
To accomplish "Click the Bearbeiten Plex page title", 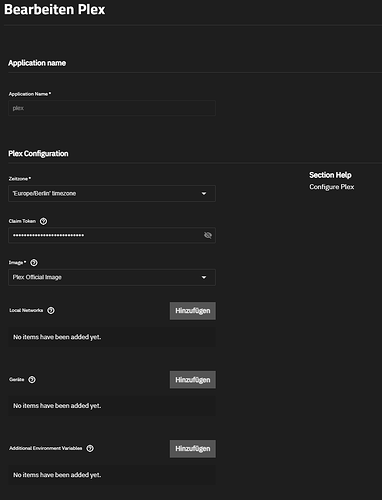I will pyautogui.click(x=55, y=9).
